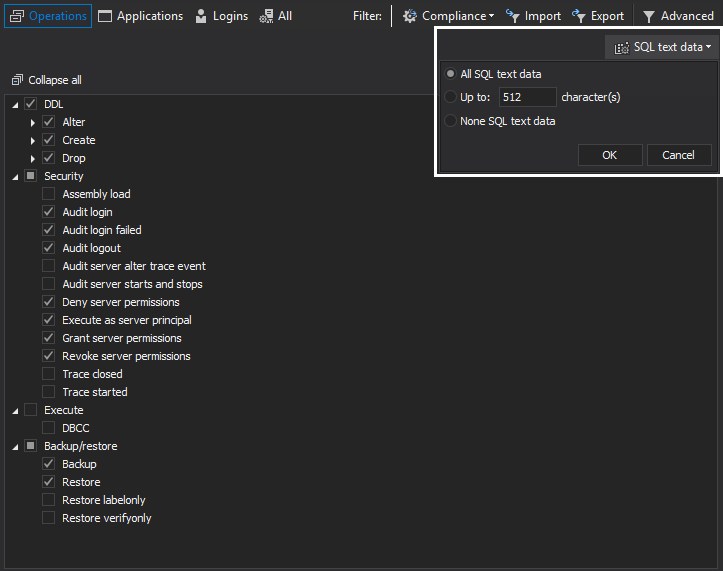The height and width of the screenshot is (571, 723).
Task: Click the Import funnel icon
Action: point(512,16)
